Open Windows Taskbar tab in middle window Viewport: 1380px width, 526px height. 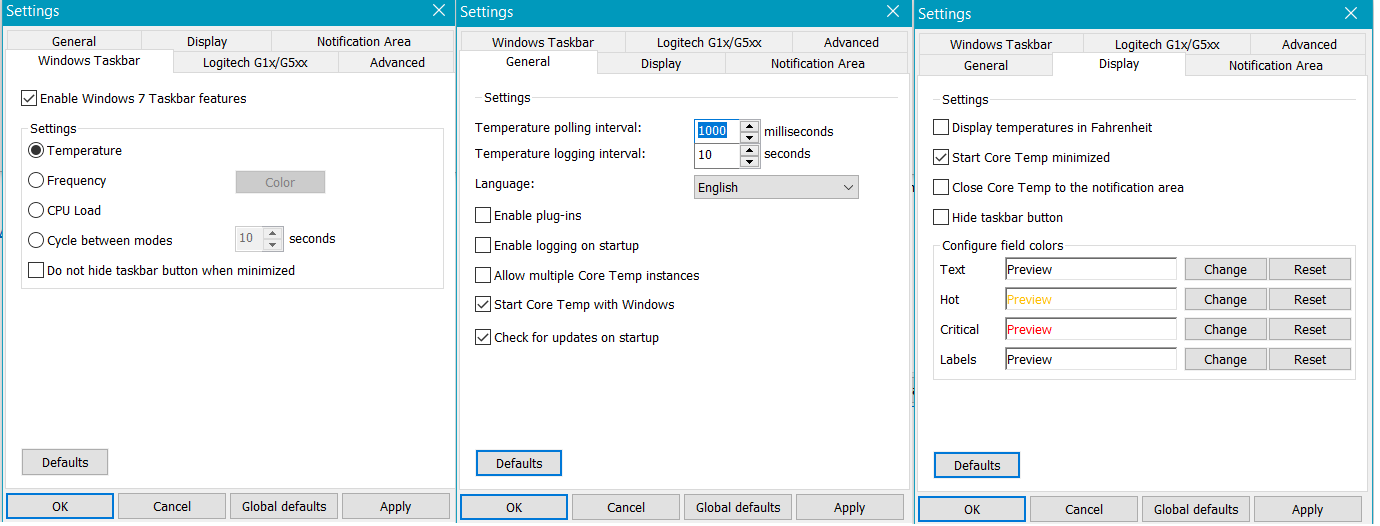coord(543,42)
